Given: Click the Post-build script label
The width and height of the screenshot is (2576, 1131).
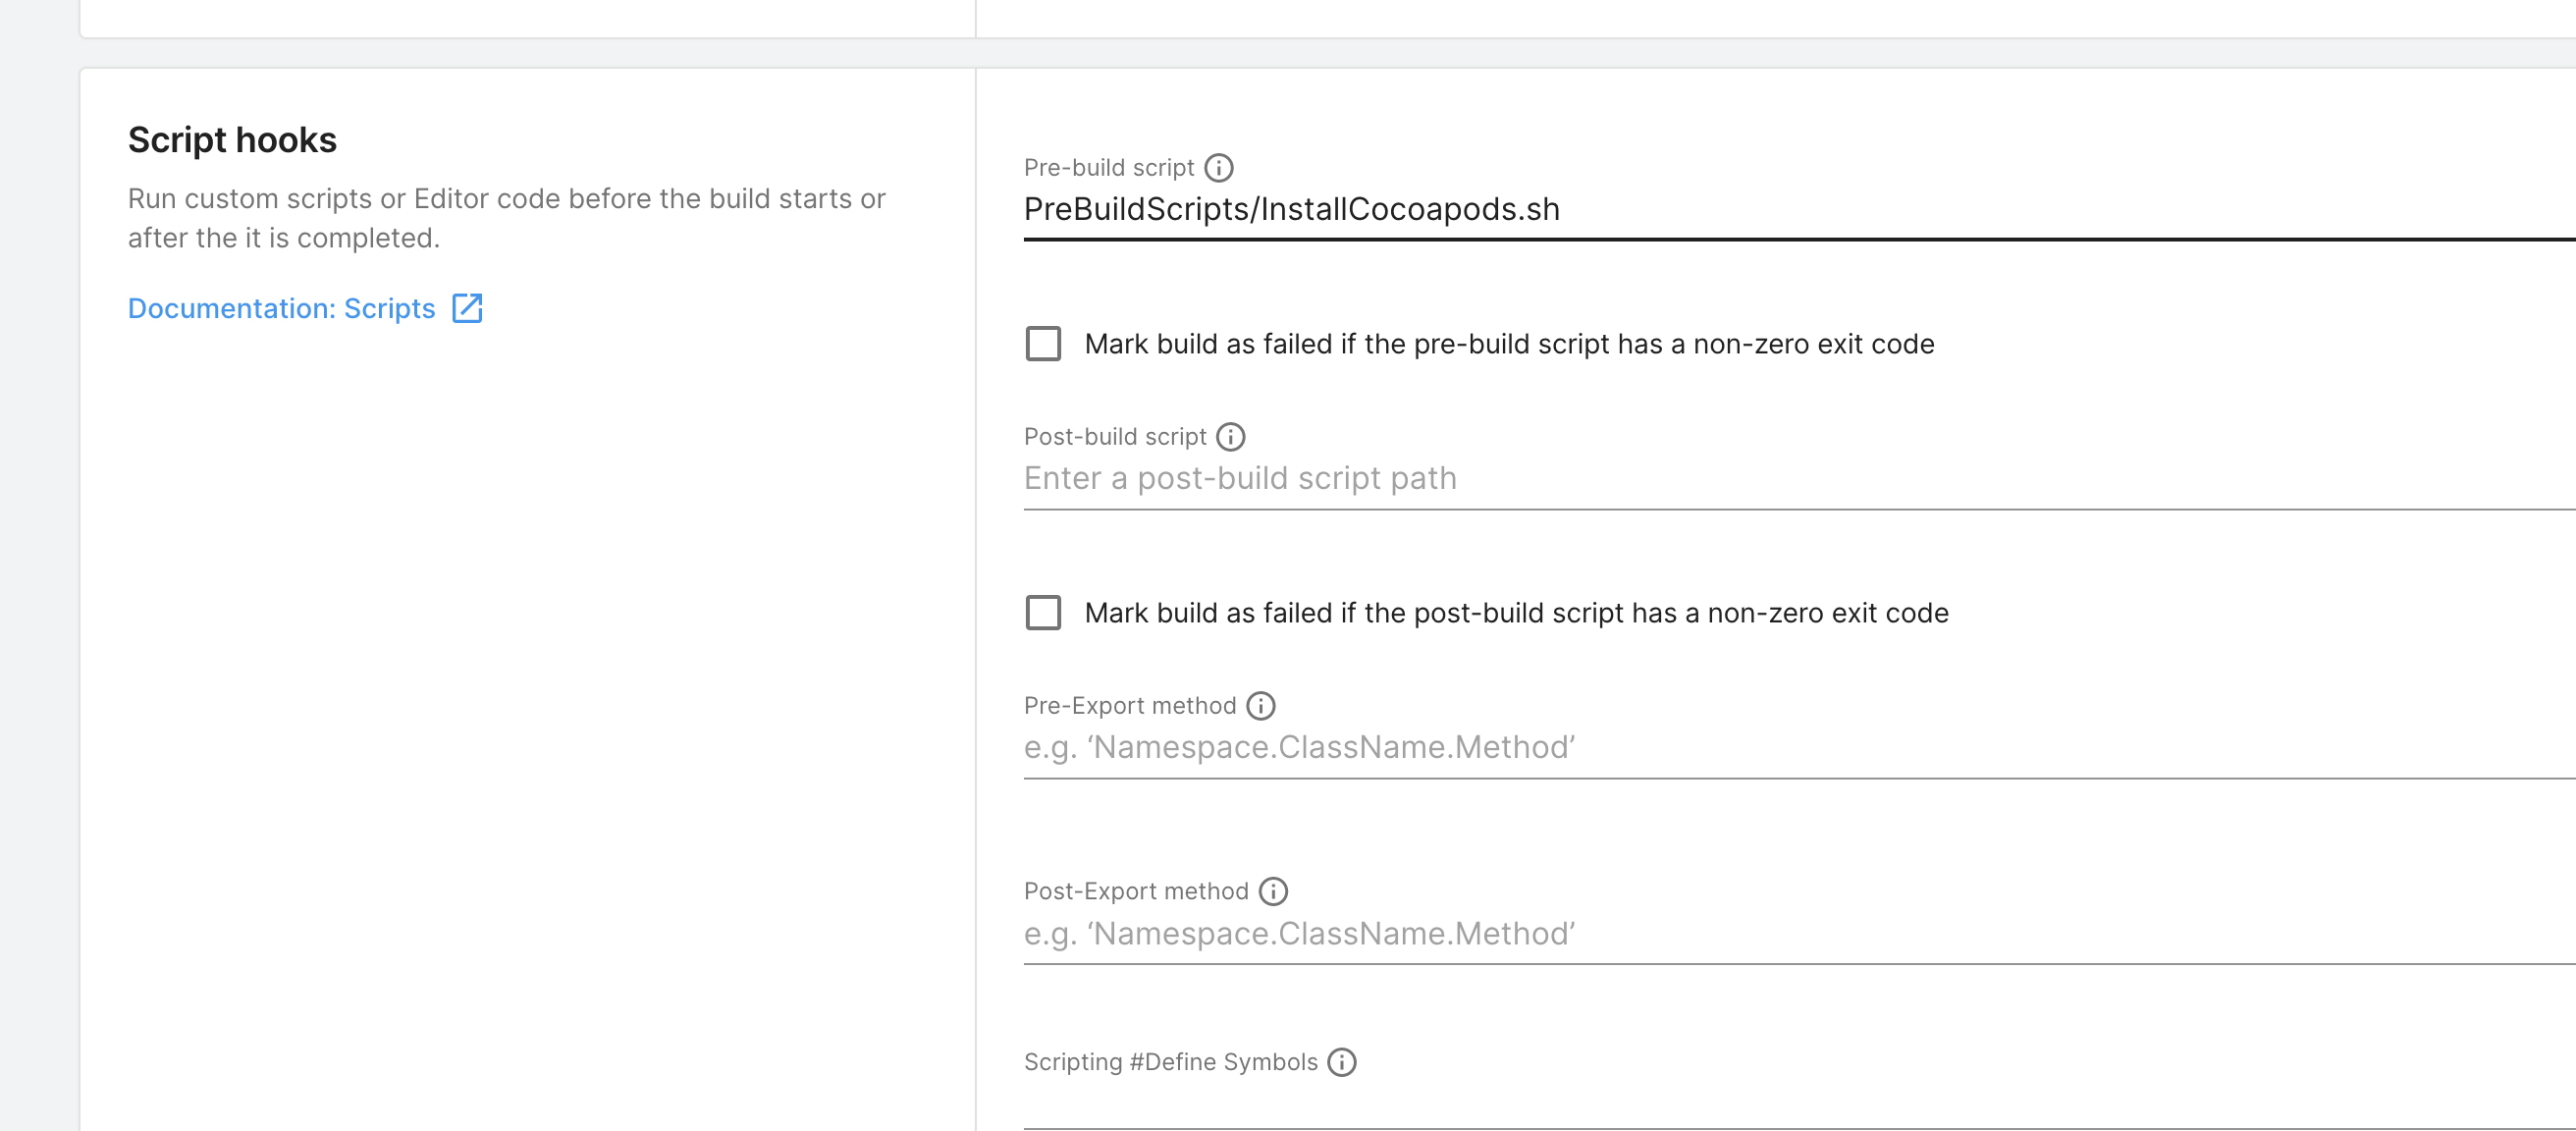Looking at the screenshot, I should (x=1115, y=436).
